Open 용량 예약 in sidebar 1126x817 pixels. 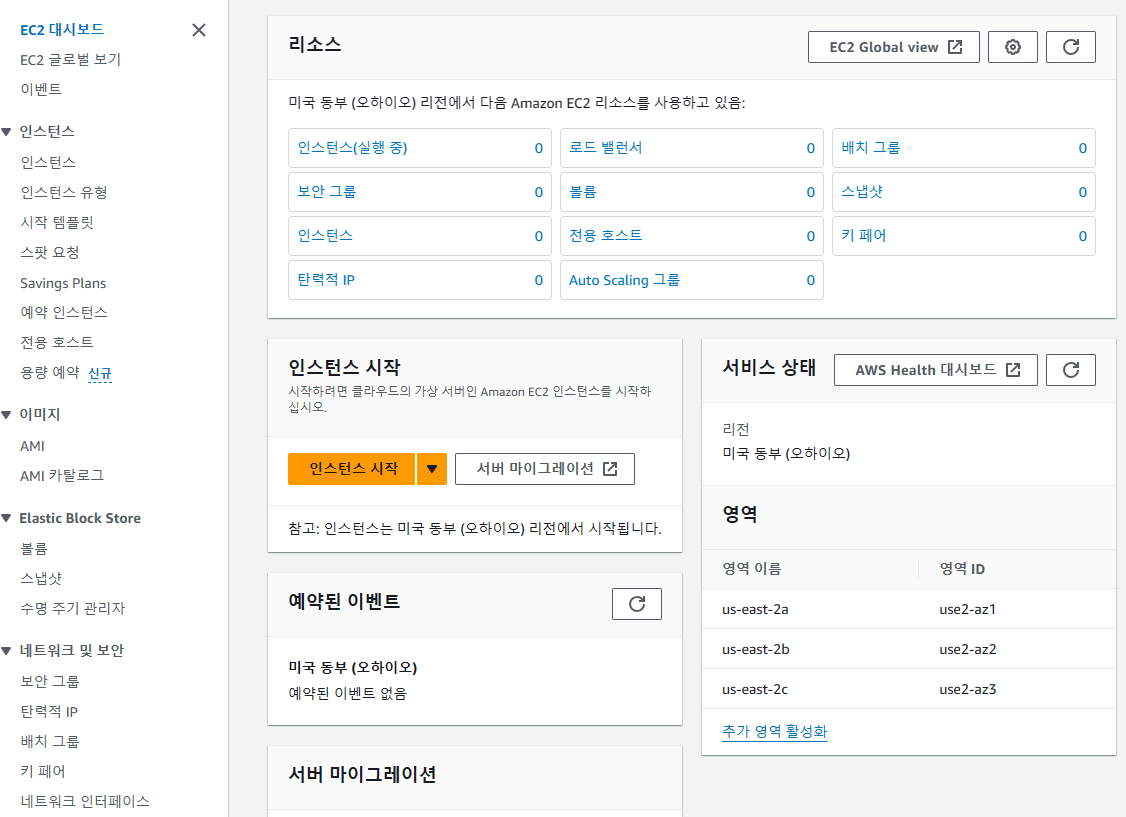[50, 373]
